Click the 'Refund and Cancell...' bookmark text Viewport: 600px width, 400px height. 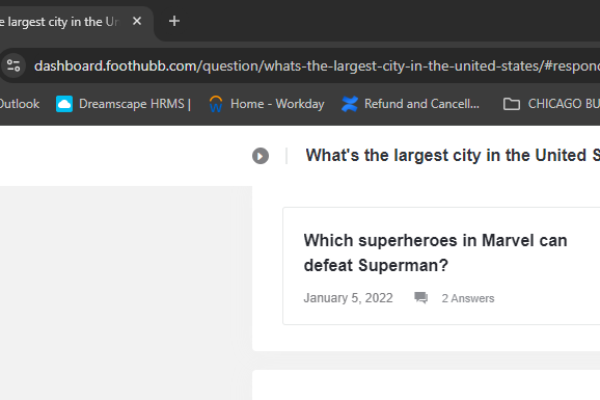422,103
